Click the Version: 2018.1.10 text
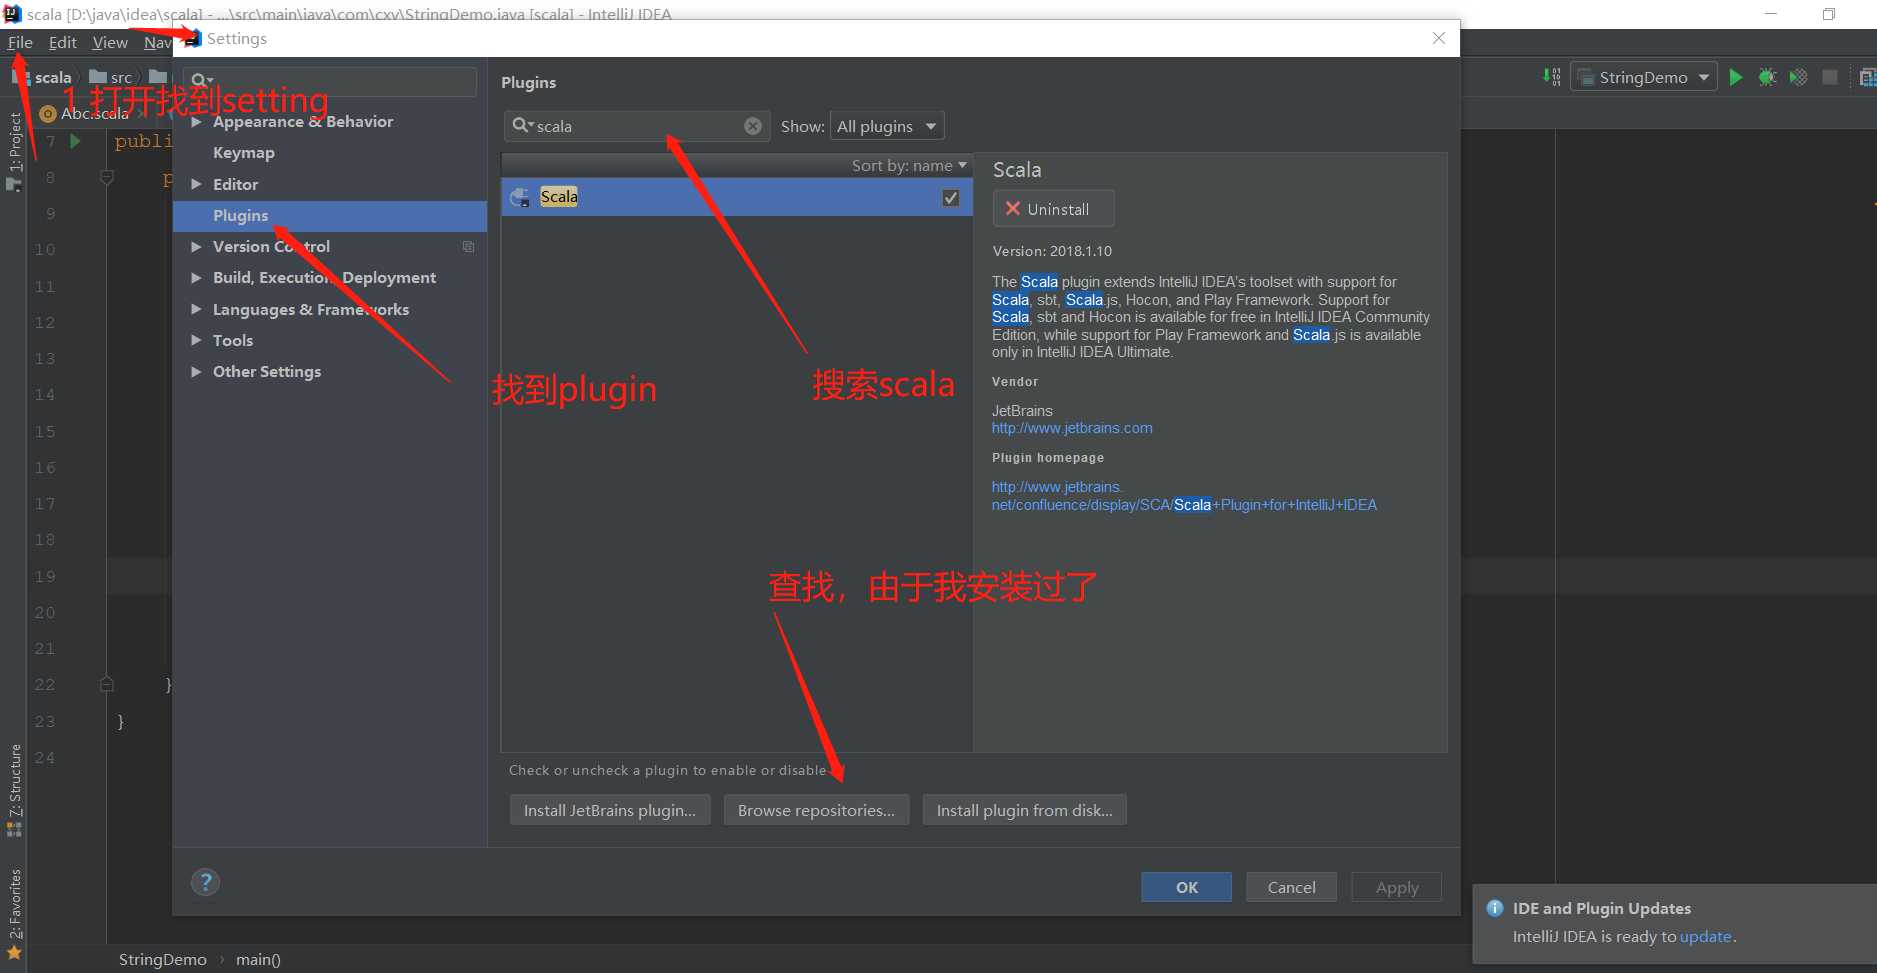 [x=1051, y=251]
